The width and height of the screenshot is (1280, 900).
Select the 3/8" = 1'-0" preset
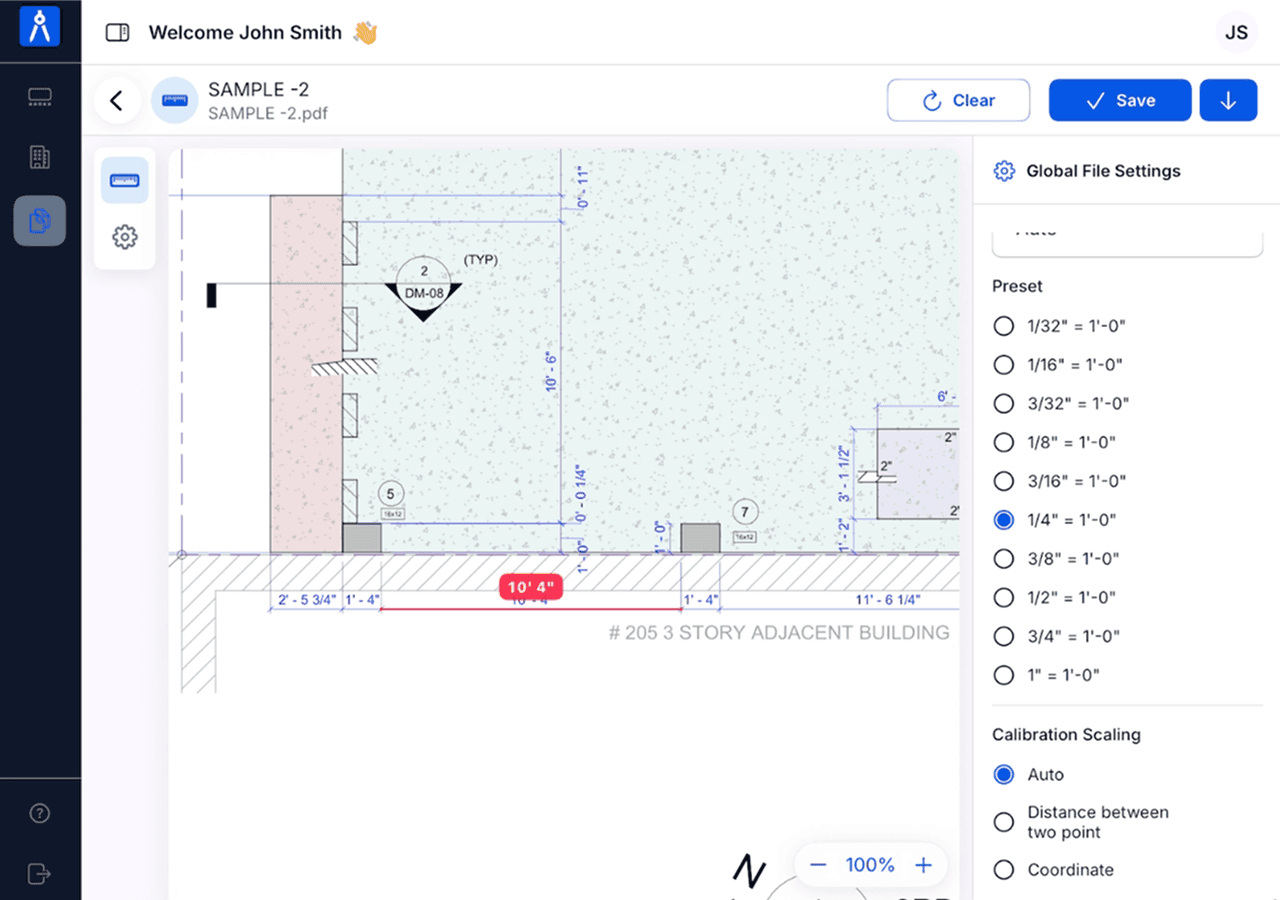(1004, 559)
